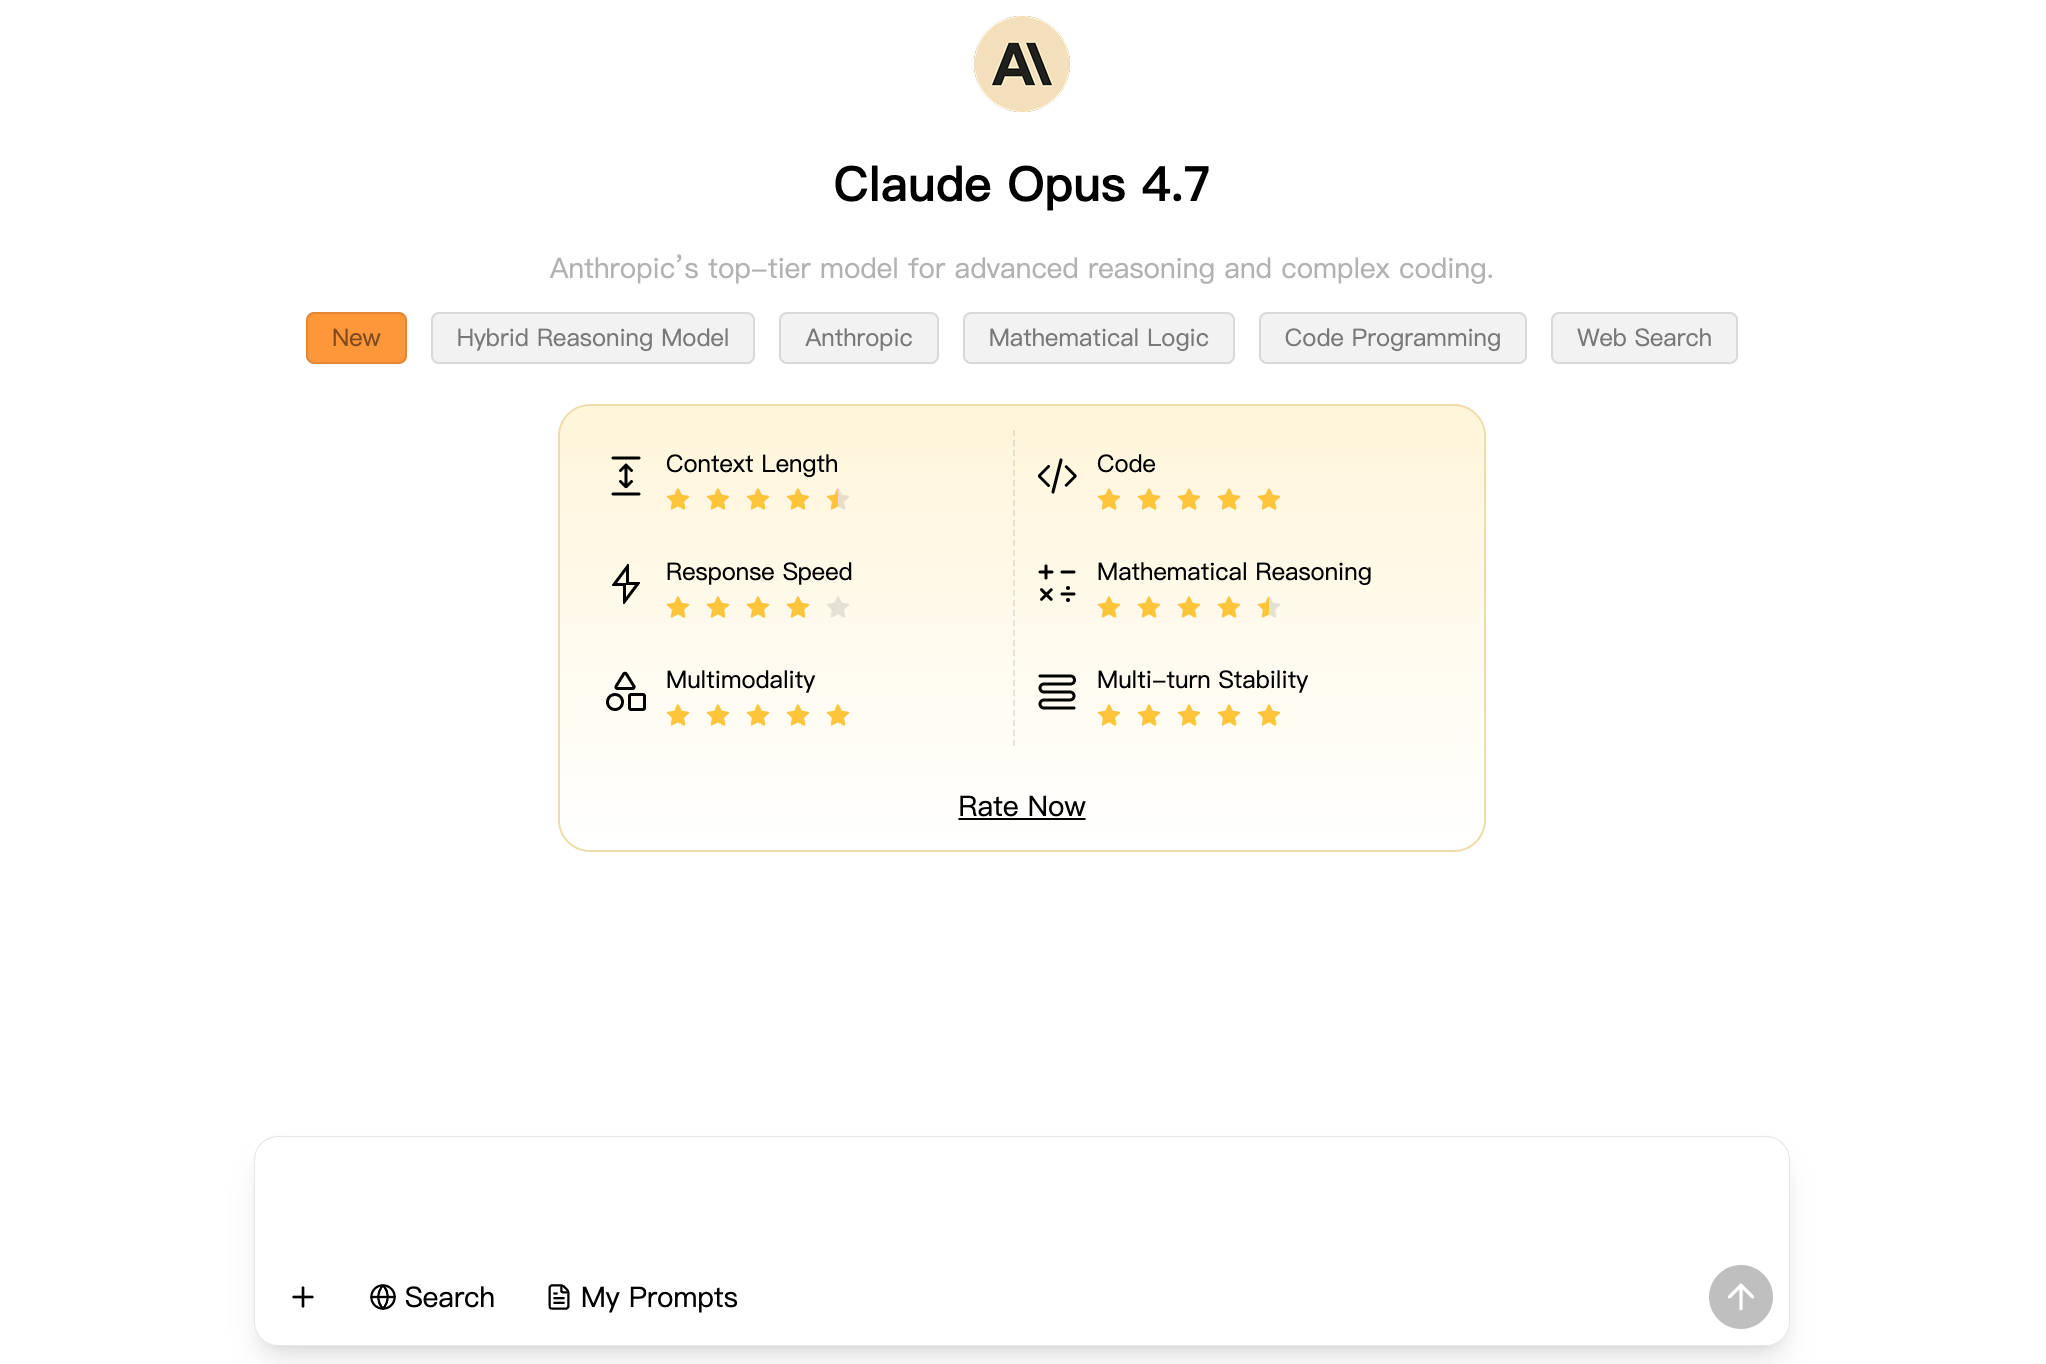Viewport: 2046px width, 1364px height.
Task: Select the Hybrid Reasoning Model tag
Action: (x=592, y=338)
